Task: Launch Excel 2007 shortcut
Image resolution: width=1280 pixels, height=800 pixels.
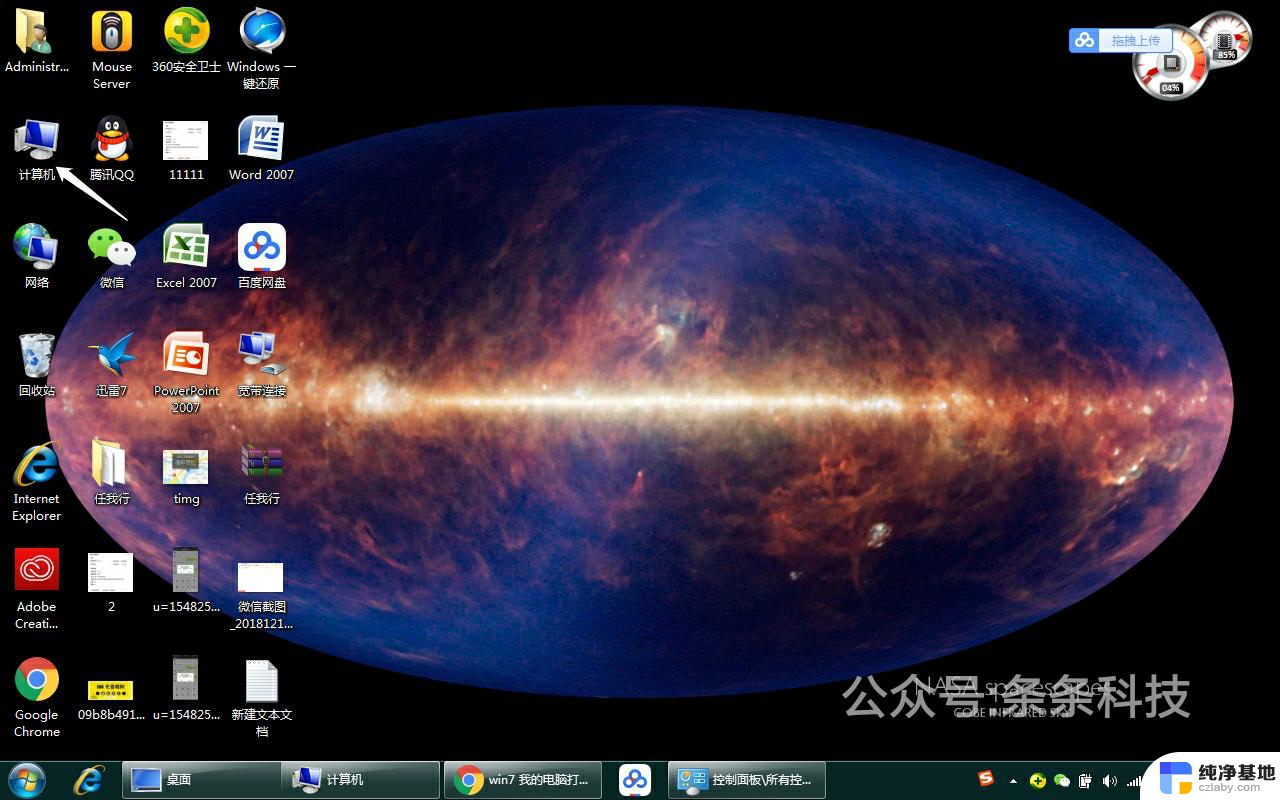Action: pyautogui.click(x=187, y=258)
